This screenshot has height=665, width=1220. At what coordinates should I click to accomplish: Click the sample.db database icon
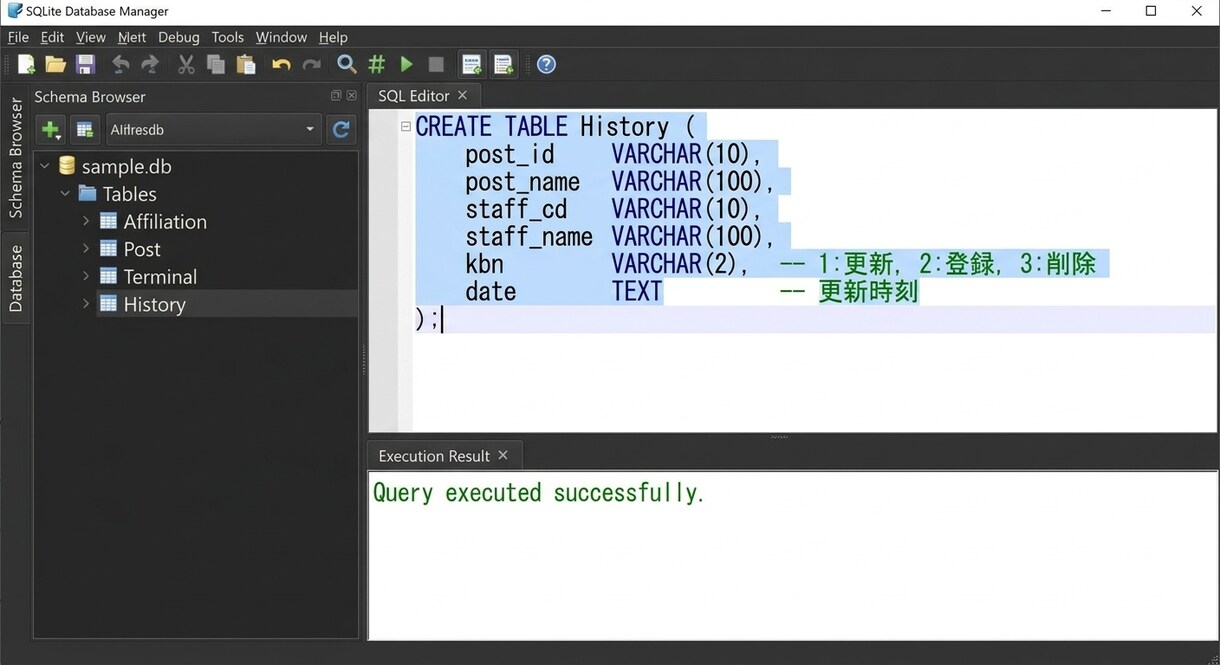tap(67, 166)
